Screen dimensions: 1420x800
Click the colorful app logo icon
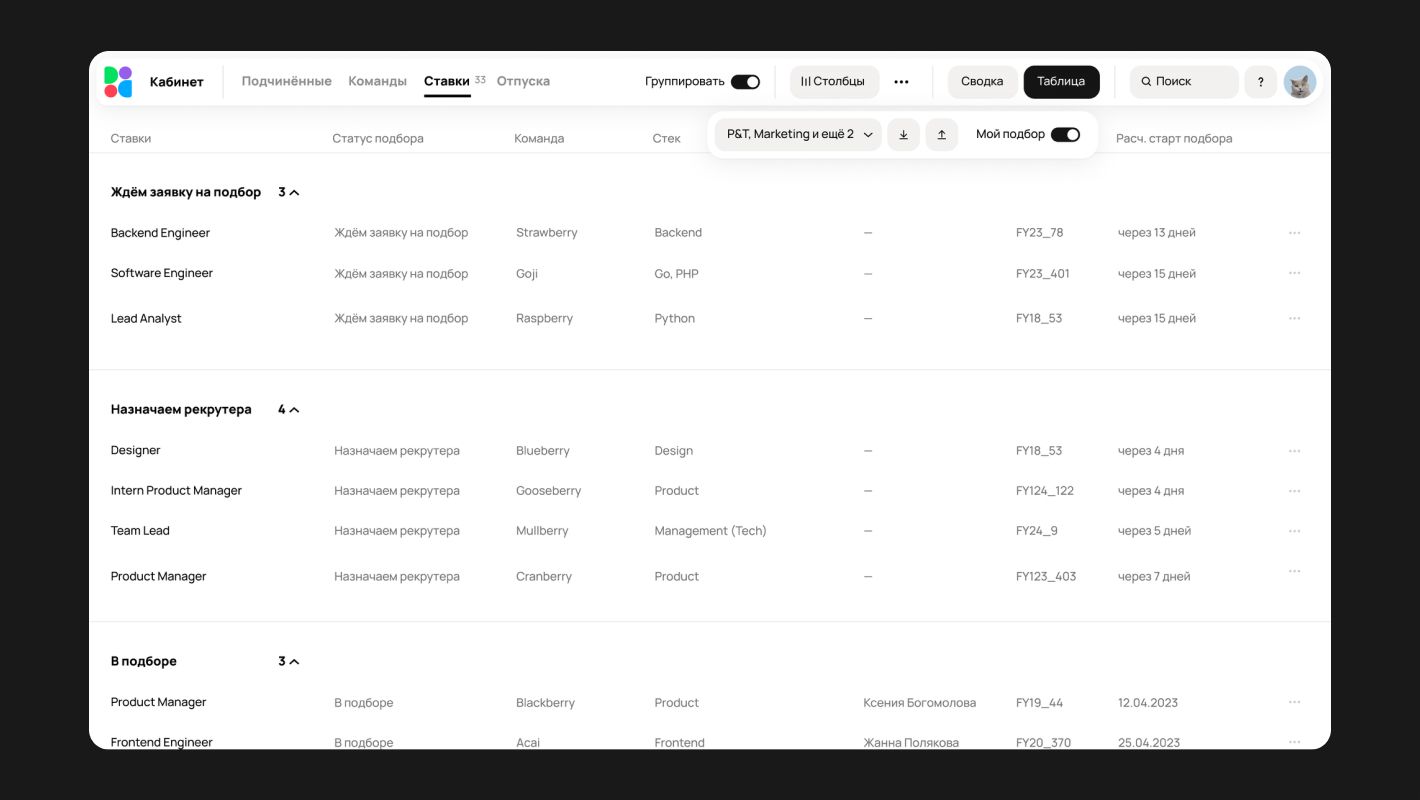pyautogui.click(x=118, y=82)
